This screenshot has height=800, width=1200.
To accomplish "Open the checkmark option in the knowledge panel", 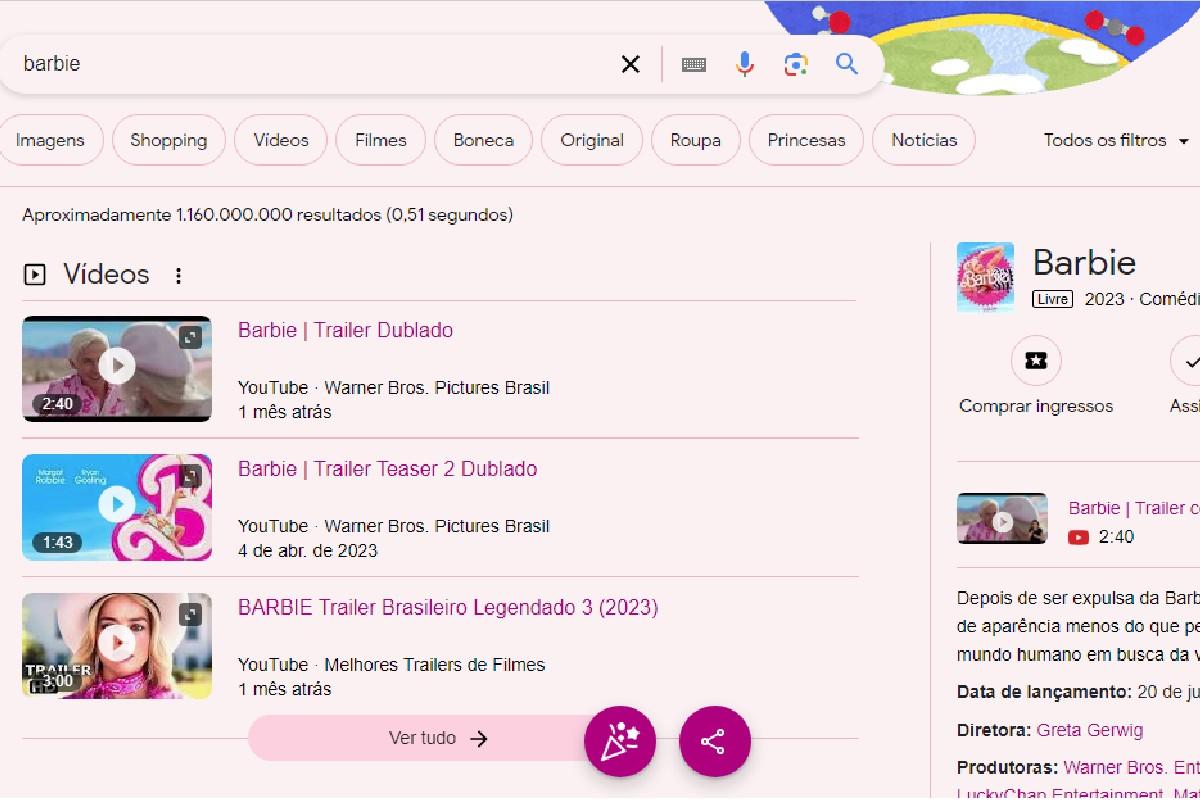I will pyautogui.click(x=1188, y=360).
